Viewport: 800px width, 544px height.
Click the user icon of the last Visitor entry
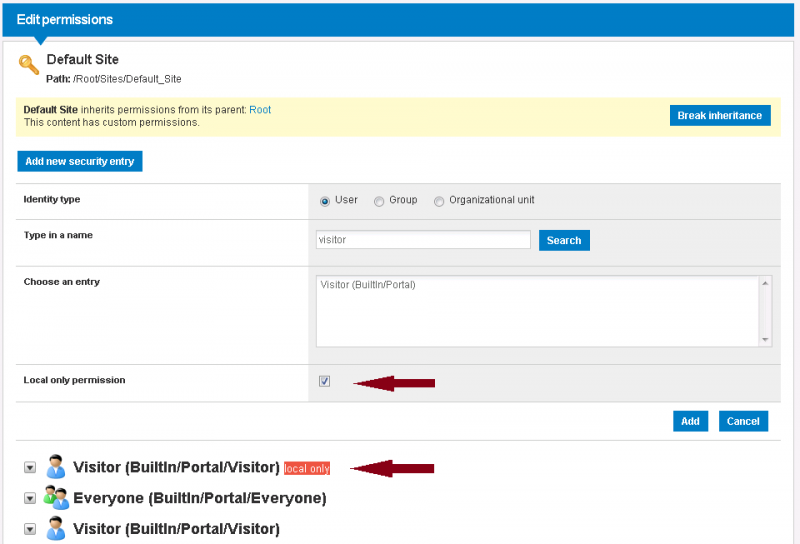(56, 528)
